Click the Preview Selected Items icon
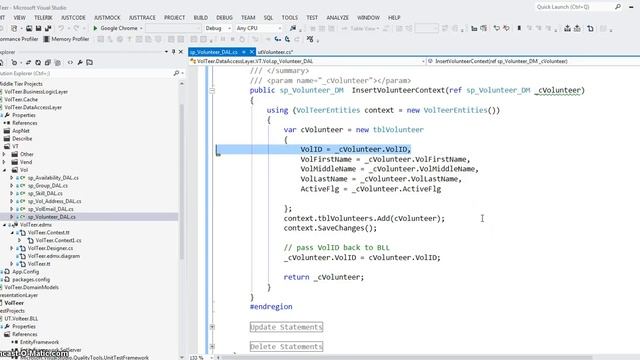Image resolution: width=640 pixels, height=360 pixels. pyautogui.click(x=89, y=62)
